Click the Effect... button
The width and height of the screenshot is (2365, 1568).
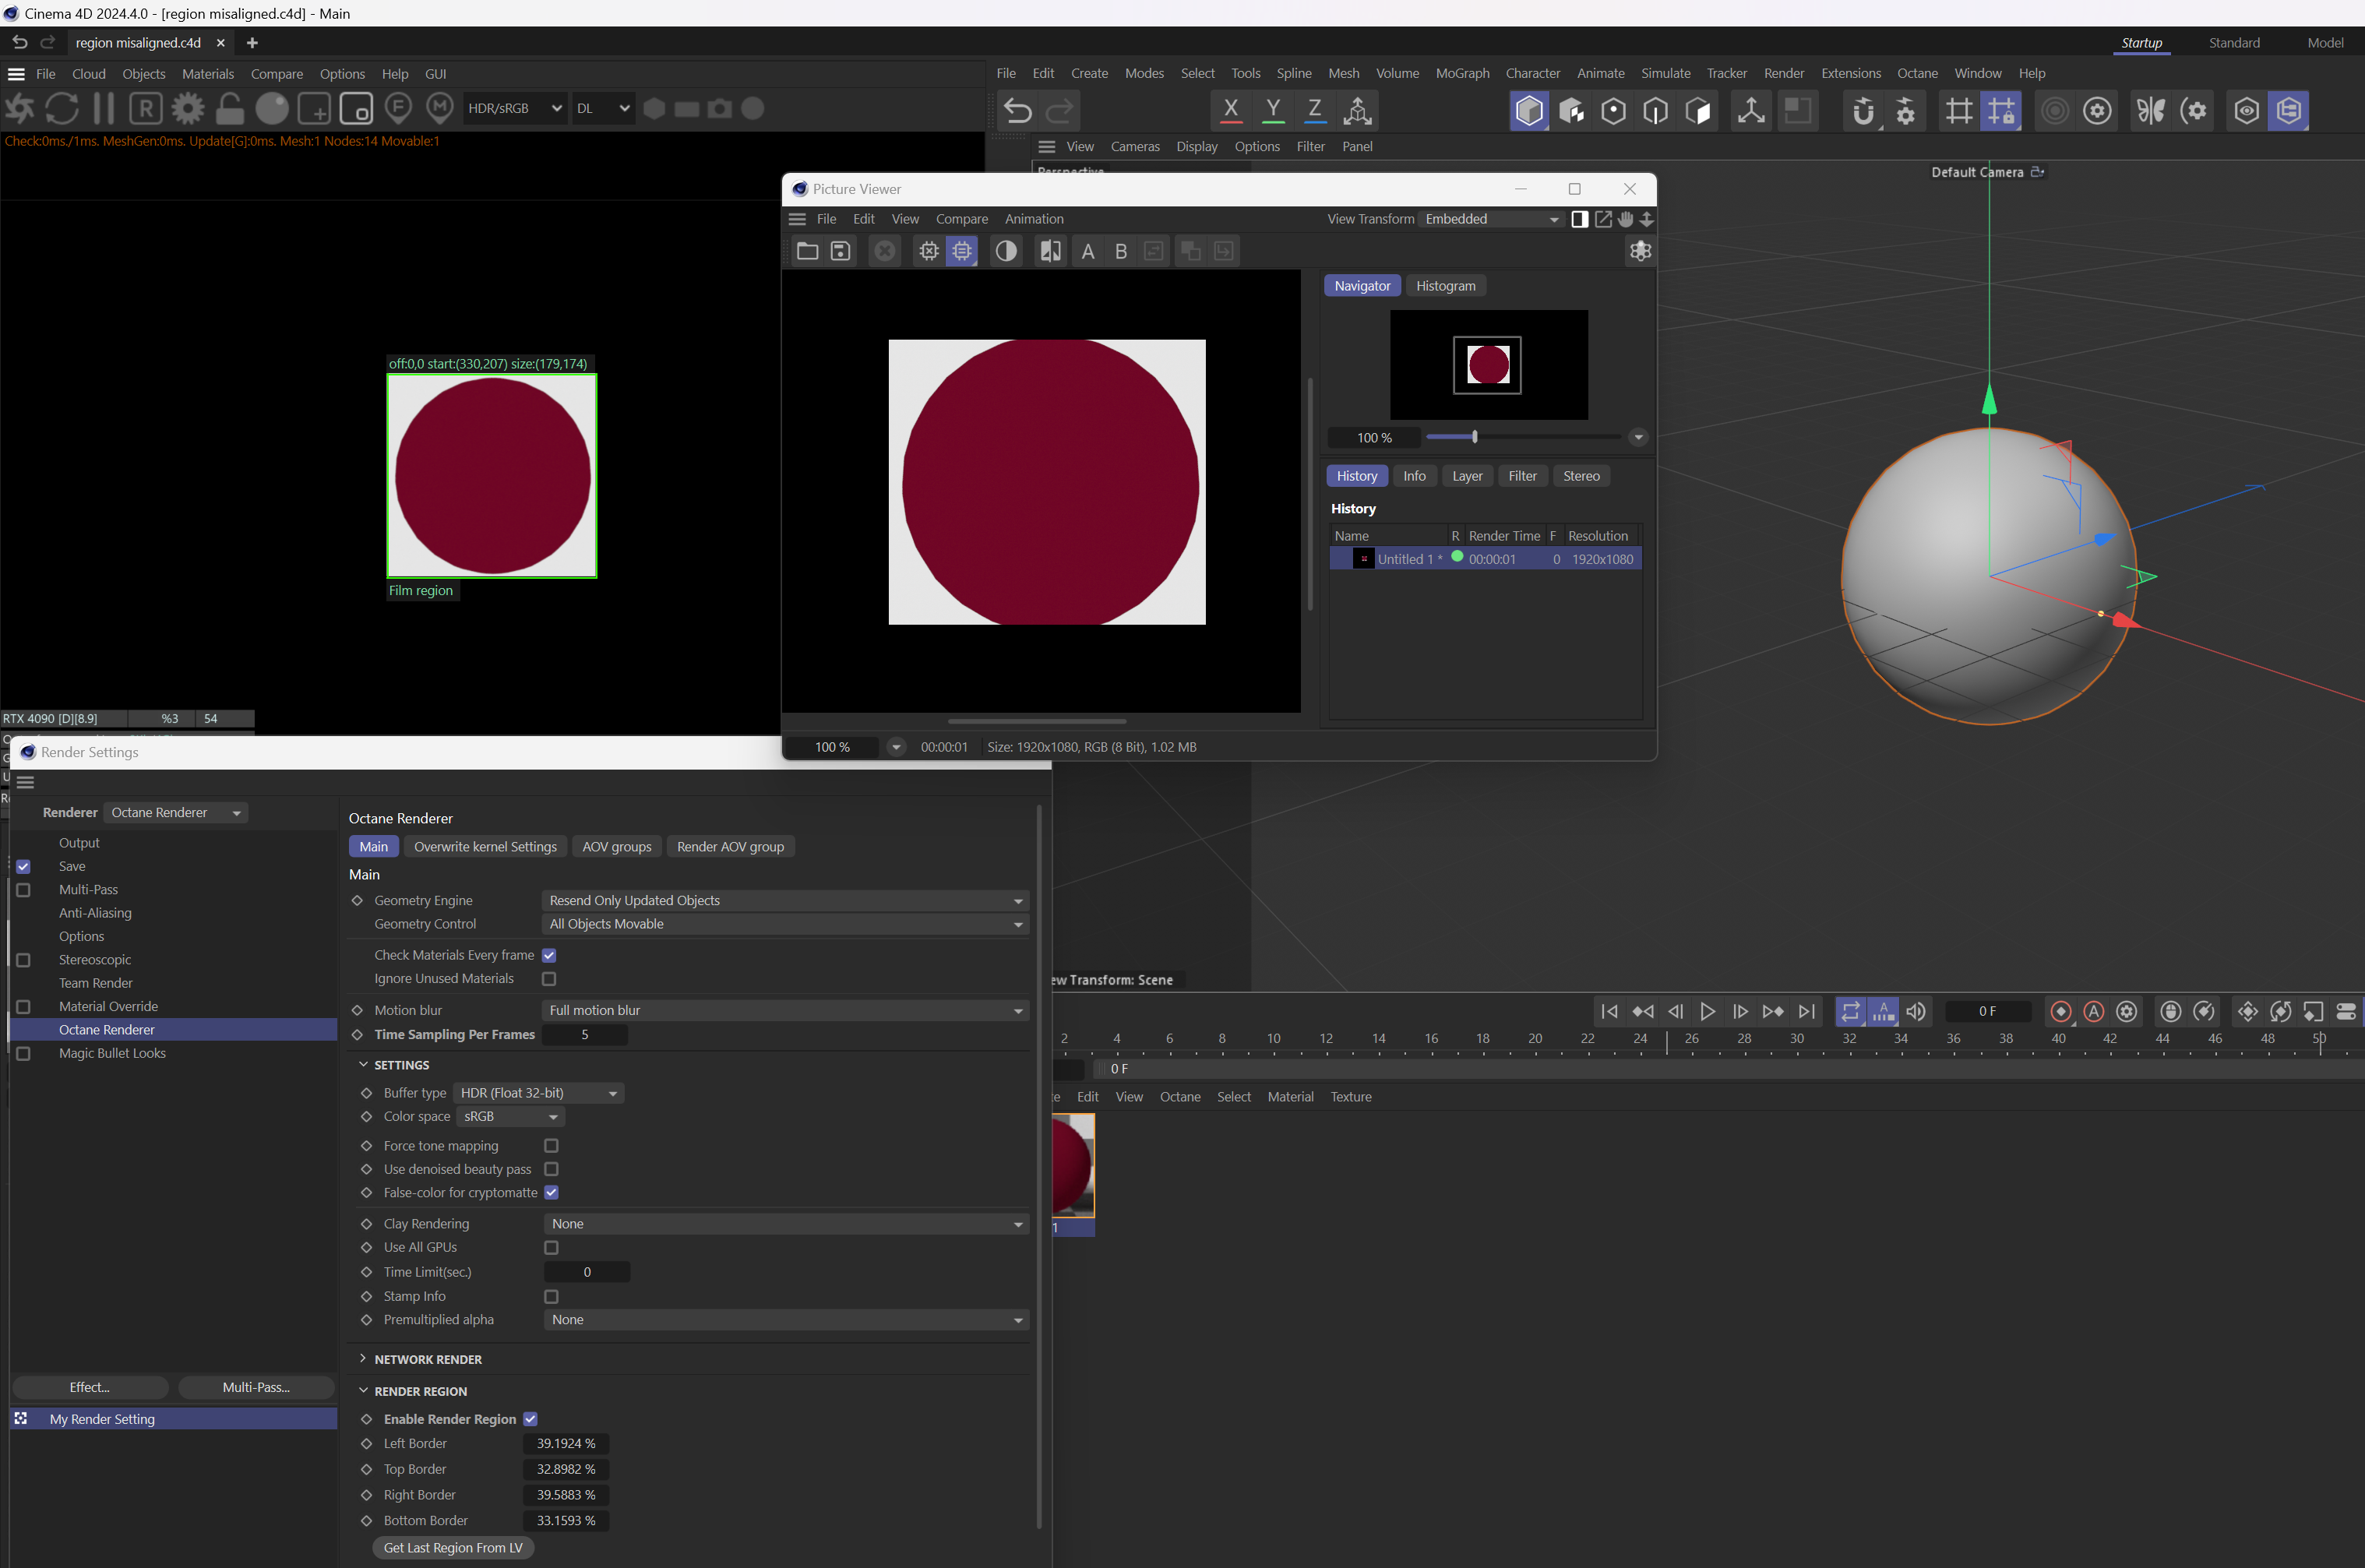(x=90, y=1387)
